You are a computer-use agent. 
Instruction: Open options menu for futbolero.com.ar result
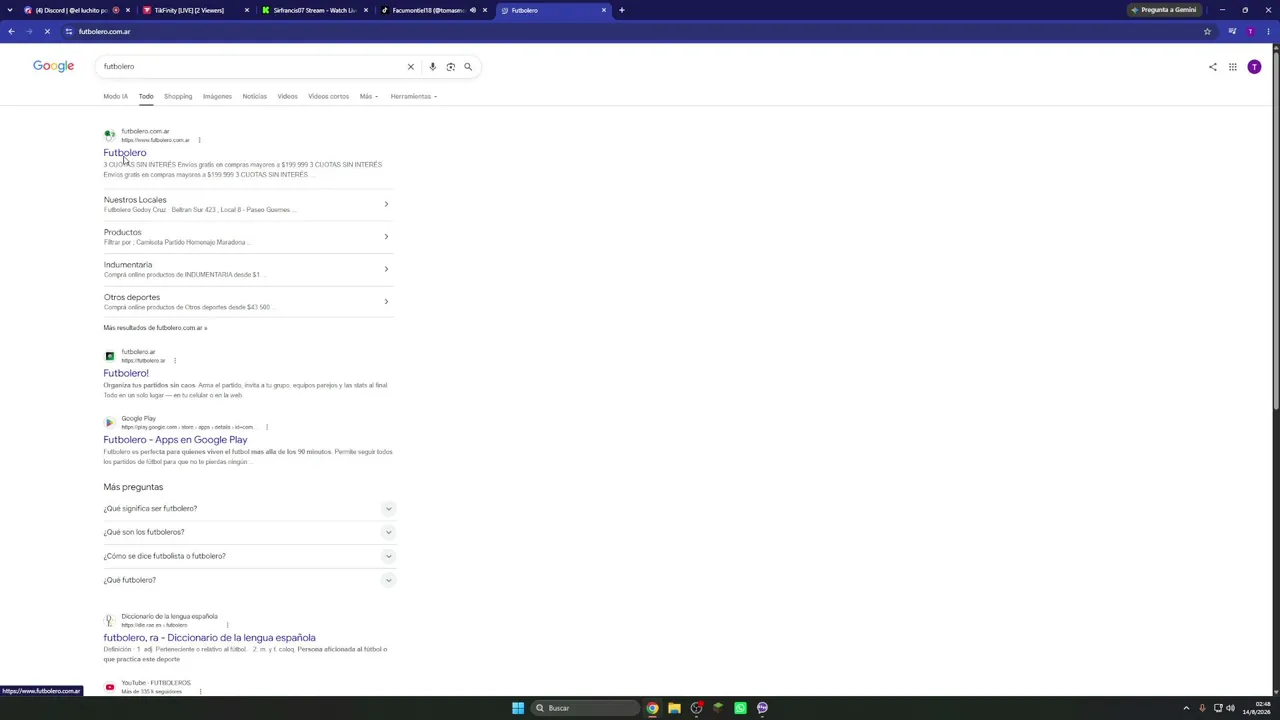tap(199, 140)
